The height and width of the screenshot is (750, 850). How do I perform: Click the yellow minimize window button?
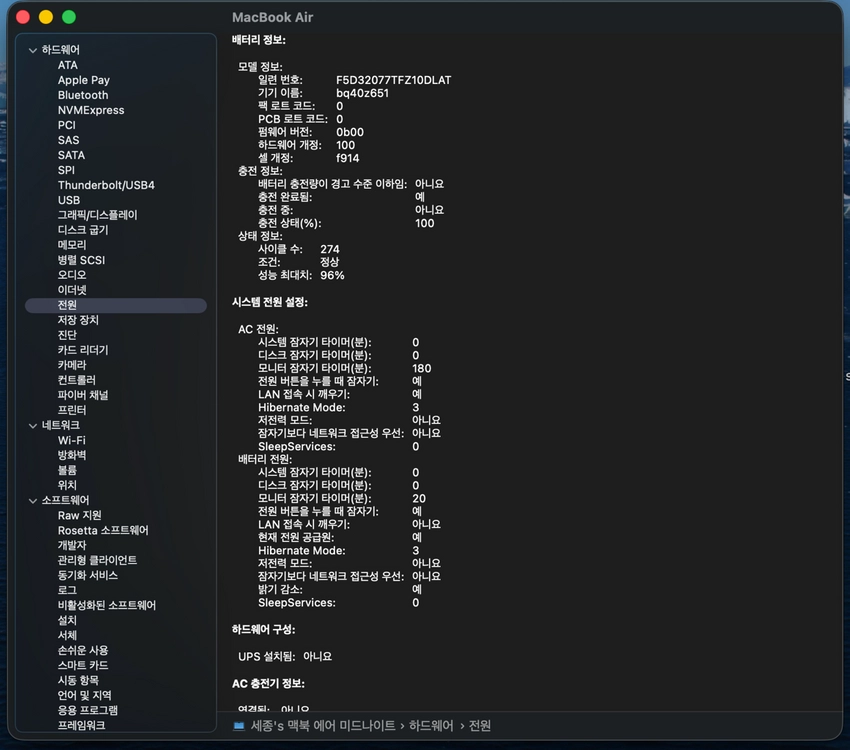[x=46, y=17]
